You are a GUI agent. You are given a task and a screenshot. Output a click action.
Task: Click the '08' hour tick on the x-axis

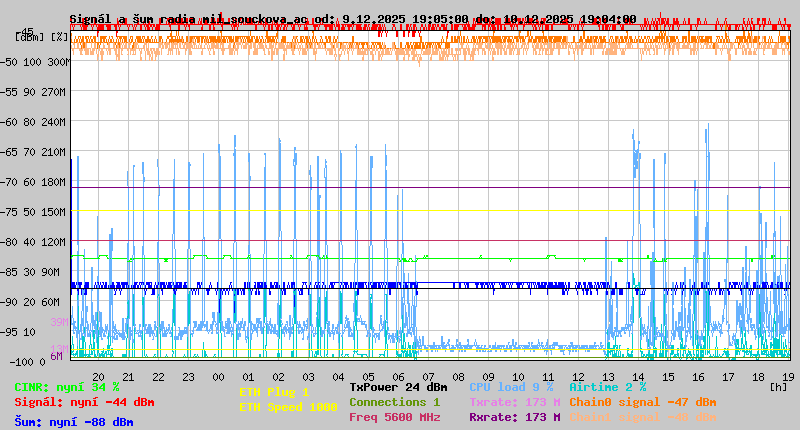click(x=459, y=377)
